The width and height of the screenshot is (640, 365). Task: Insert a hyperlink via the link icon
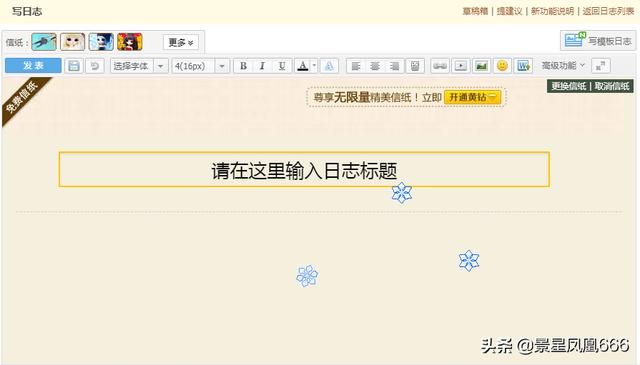[x=440, y=66]
